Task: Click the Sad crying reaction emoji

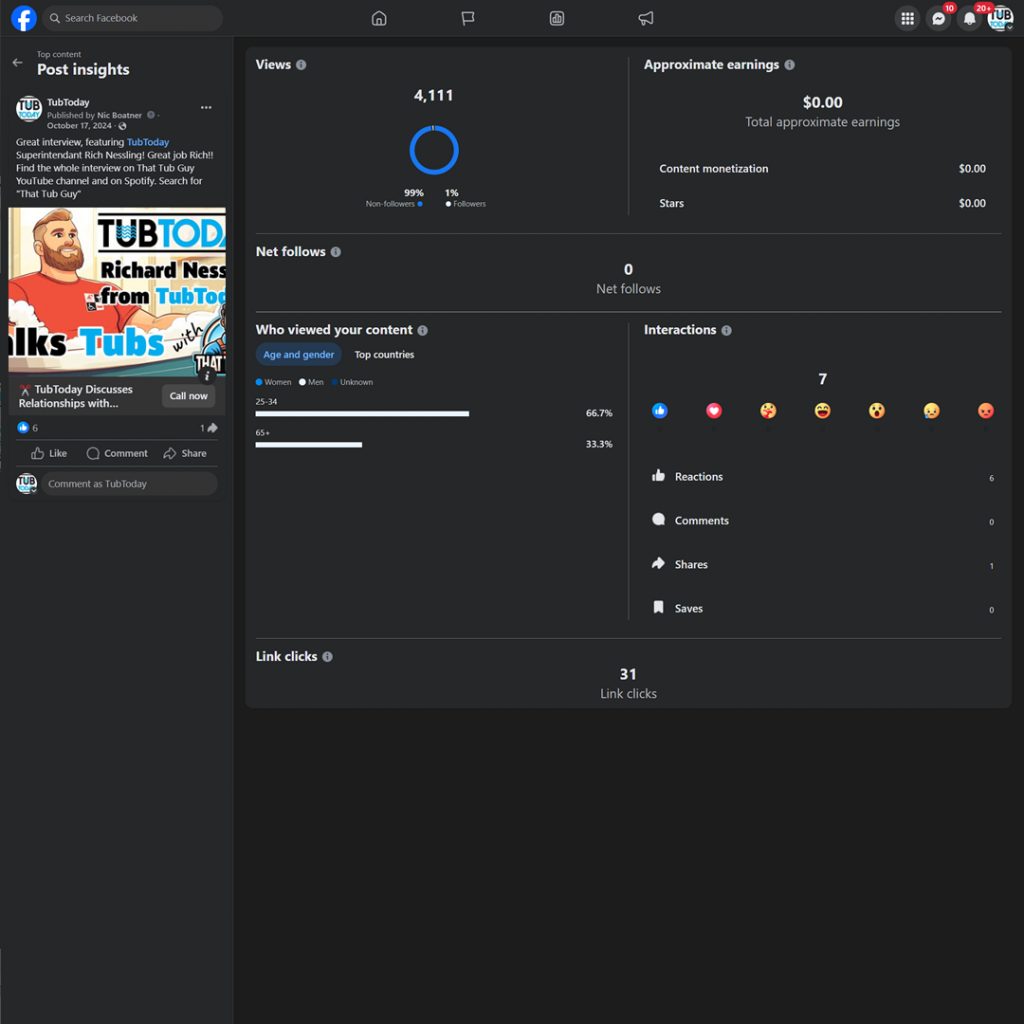Action: tap(931, 411)
